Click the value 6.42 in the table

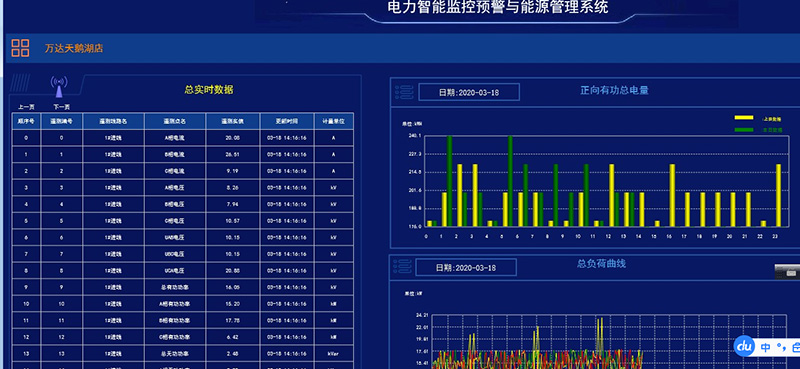pos(233,337)
